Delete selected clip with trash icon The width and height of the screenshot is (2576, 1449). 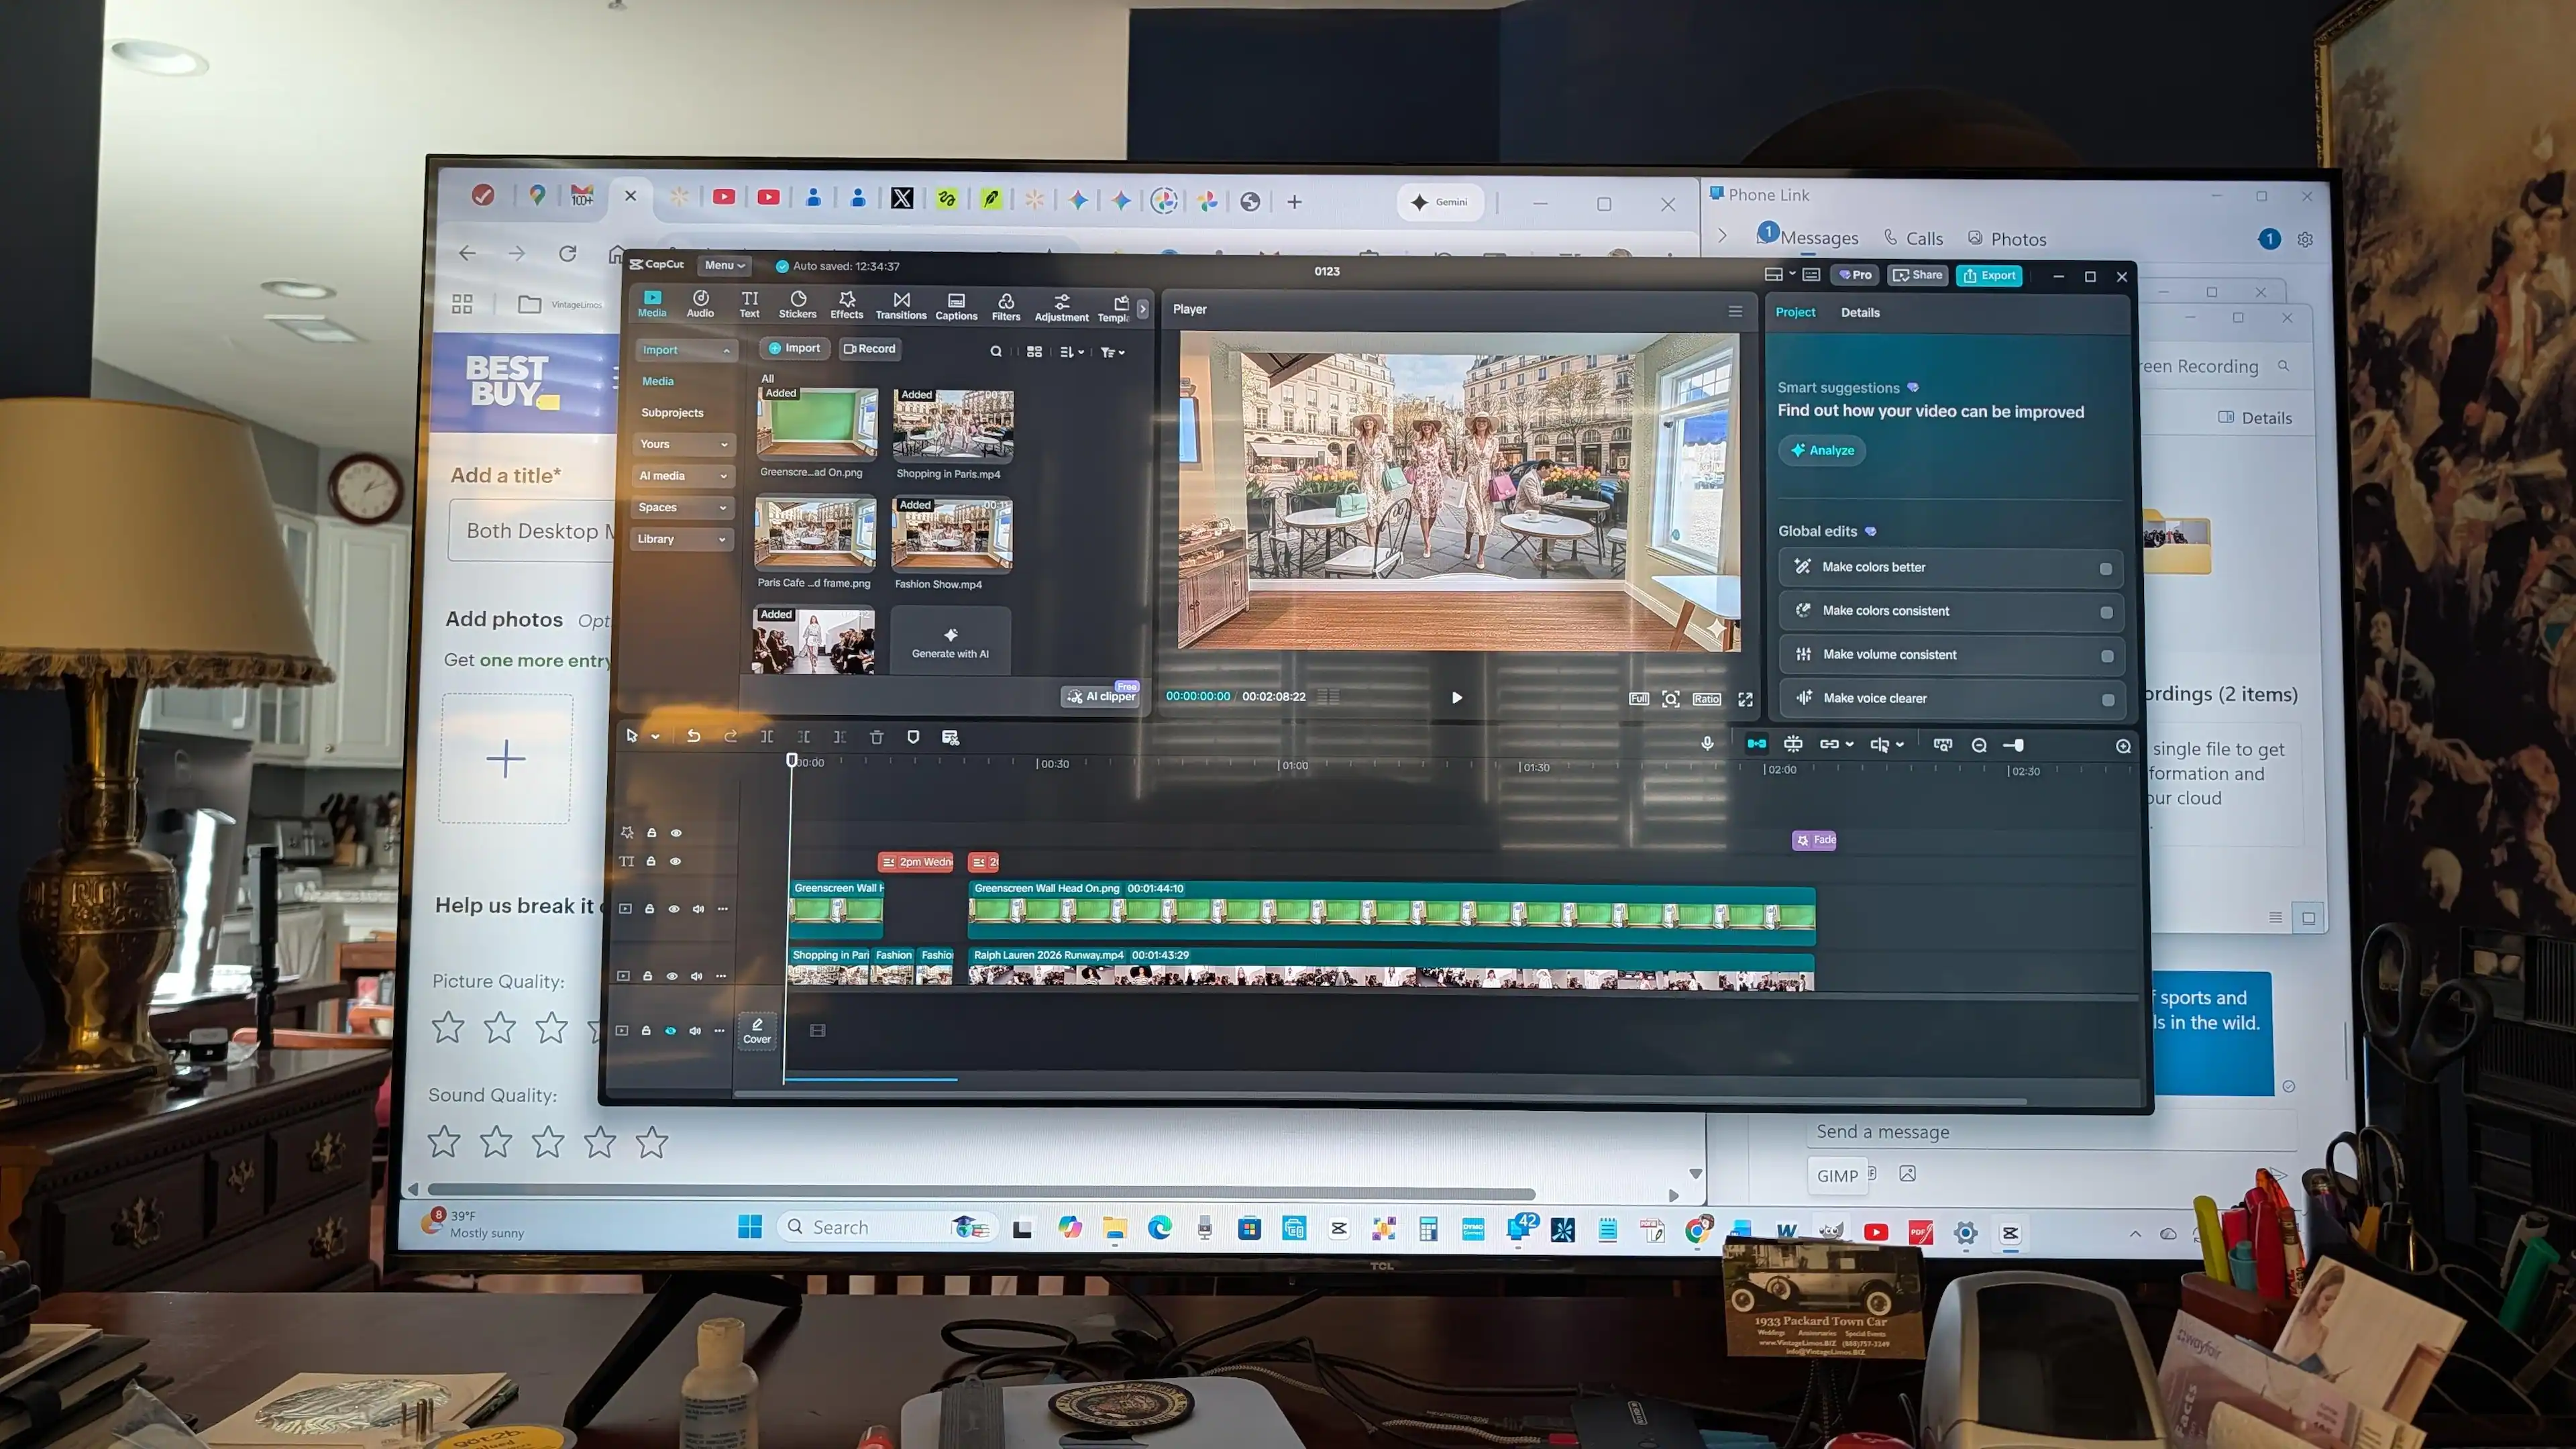tap(876, 737)
